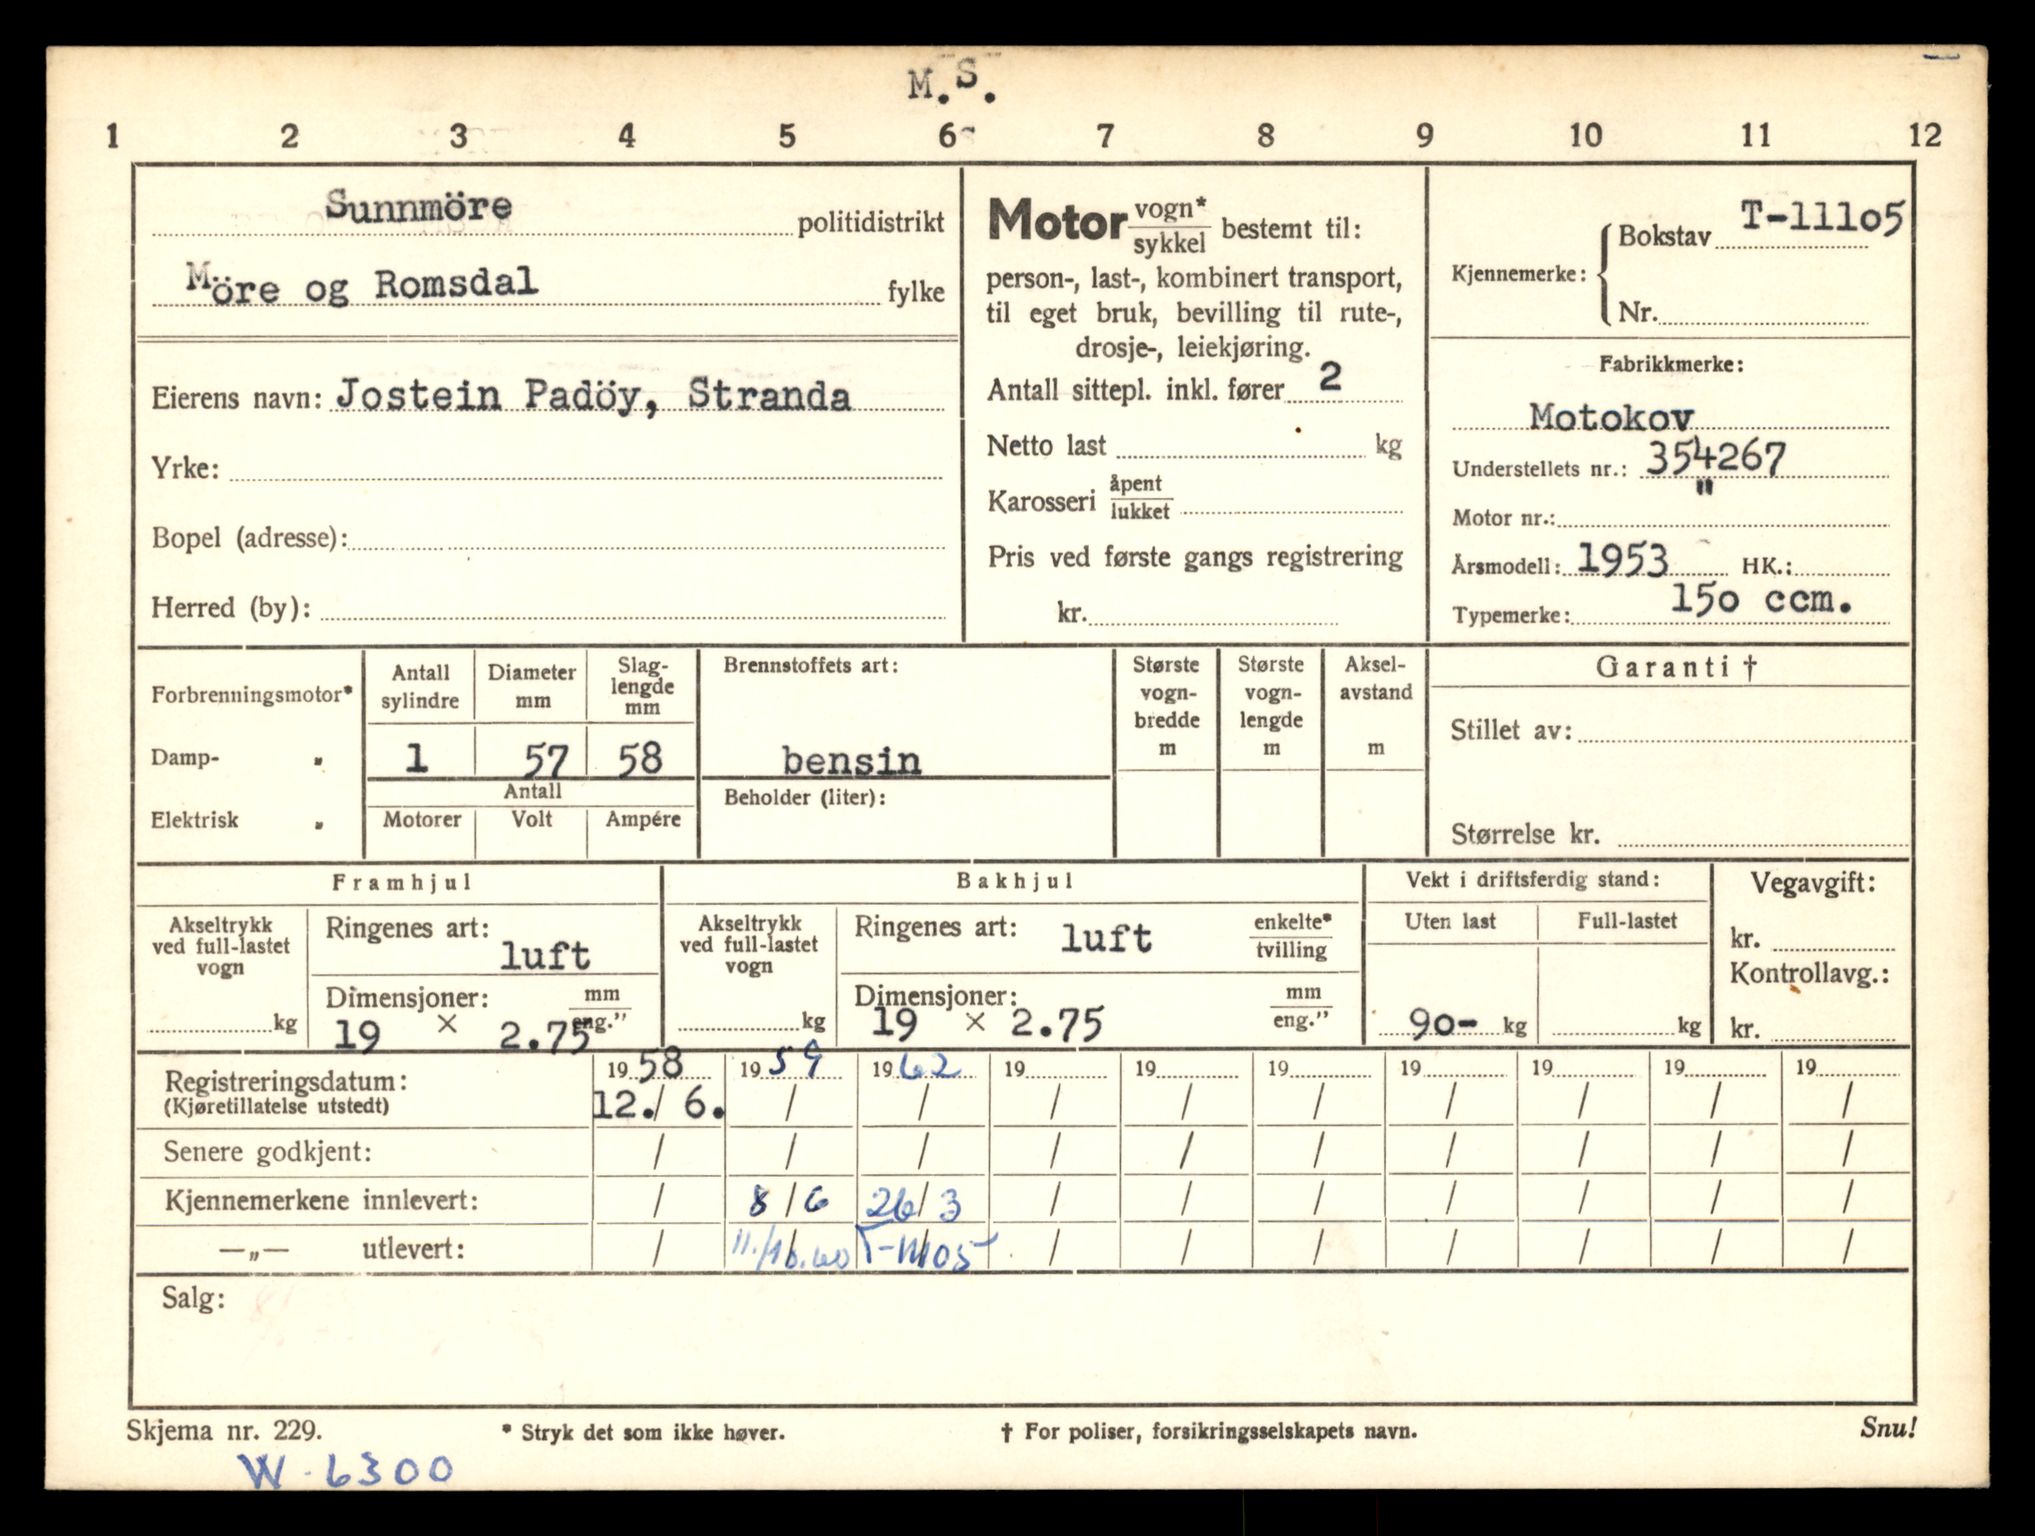Click owner name "Jostein Padöy, Stranda"
Screen dimensions: 2035x1536
[x=593, y=395]
